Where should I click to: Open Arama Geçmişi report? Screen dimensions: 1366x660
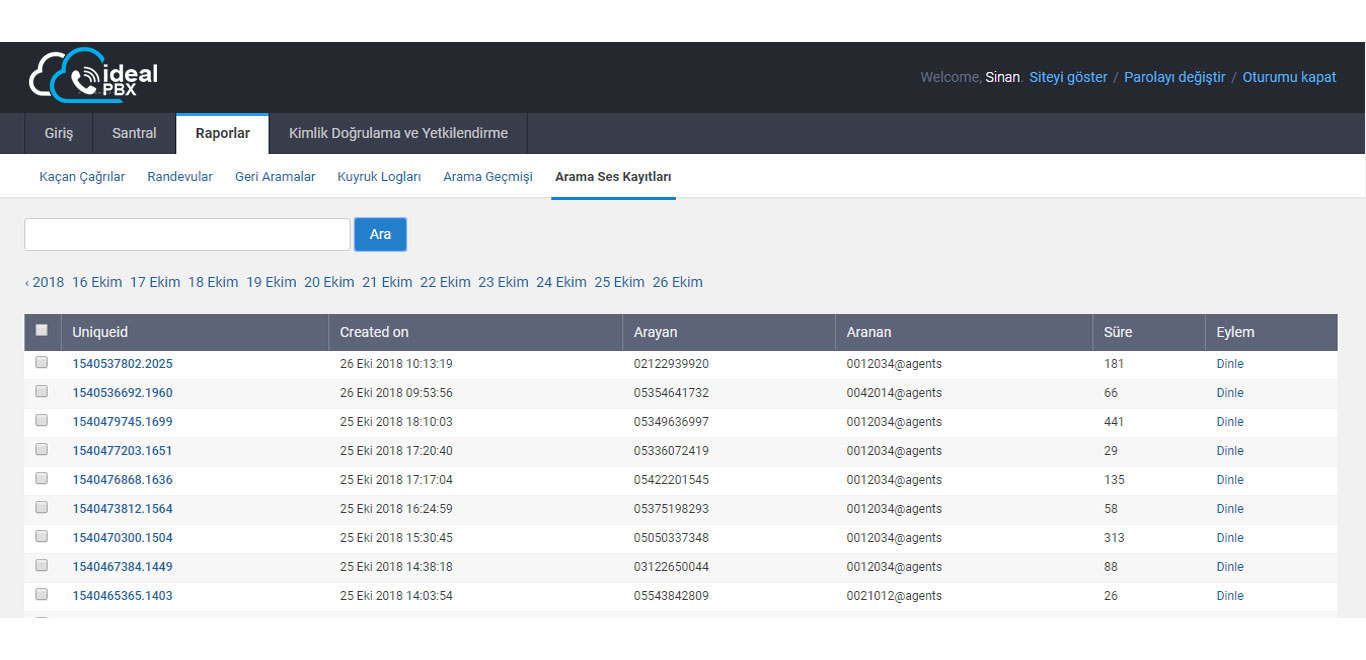488,177
